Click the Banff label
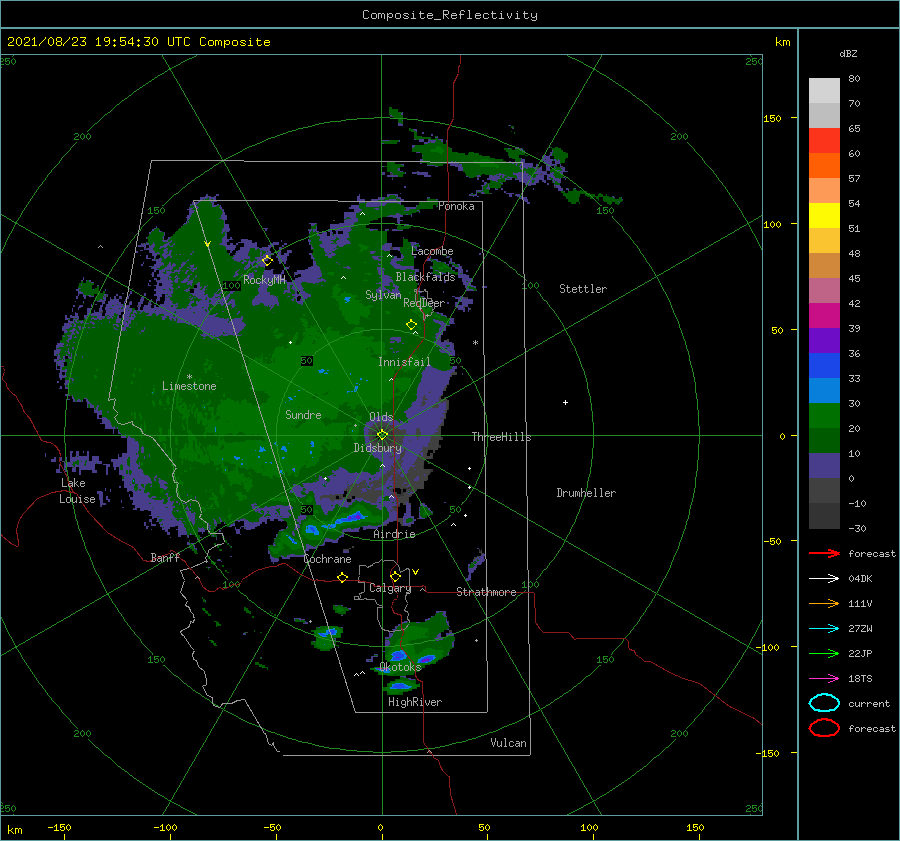The height and width of the screenshot is (841, 900). pos(165,557)
